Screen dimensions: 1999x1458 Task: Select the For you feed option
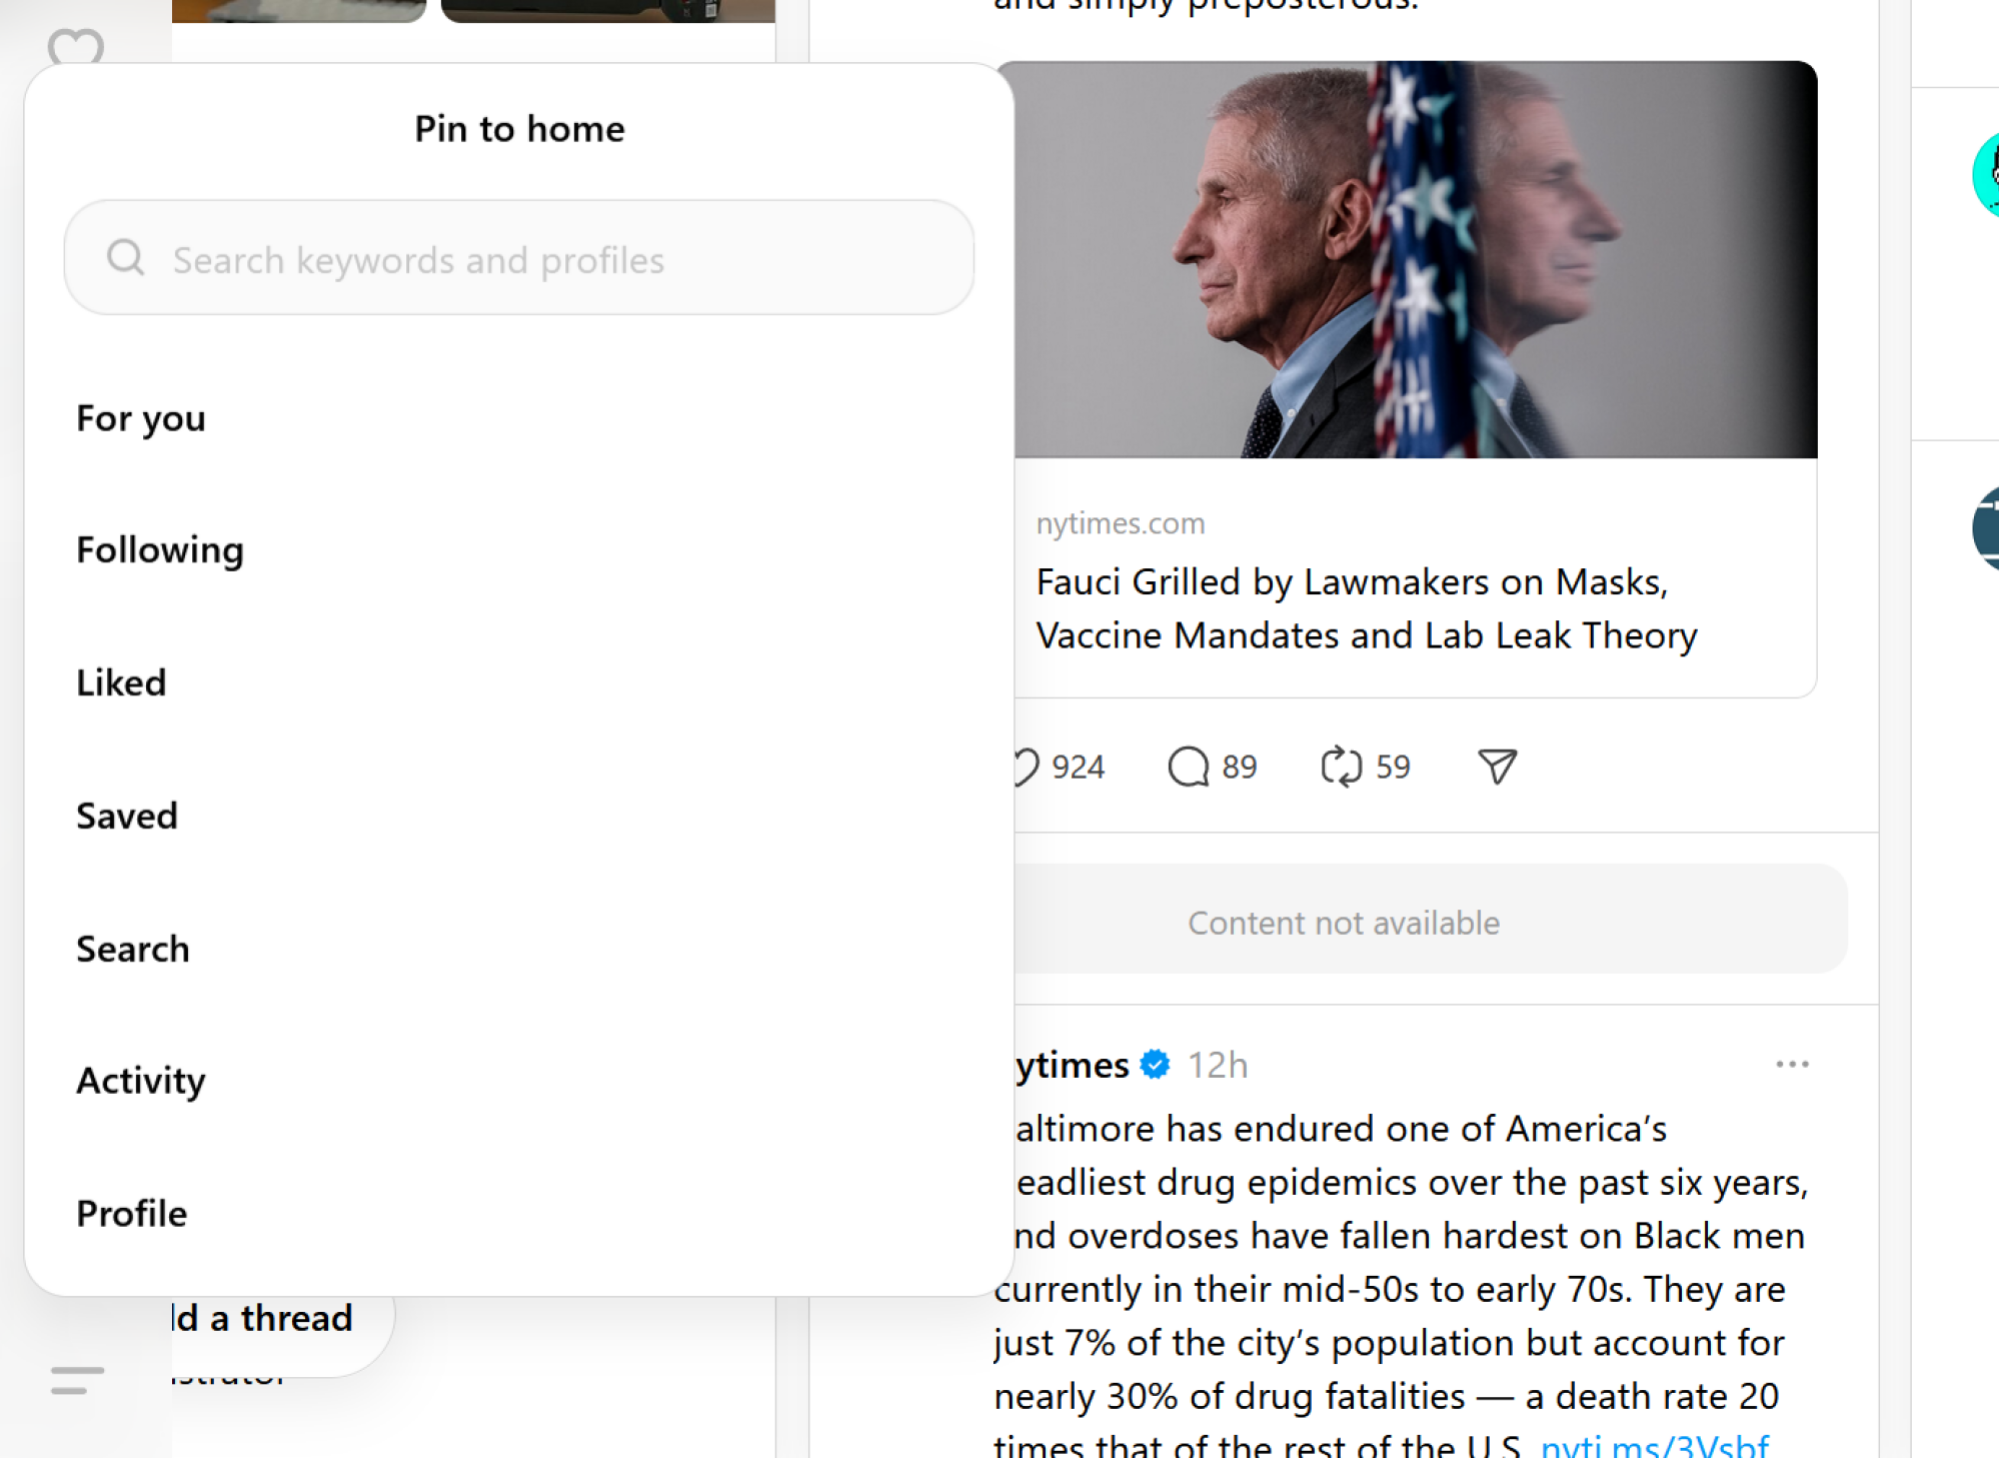[141, 416]
